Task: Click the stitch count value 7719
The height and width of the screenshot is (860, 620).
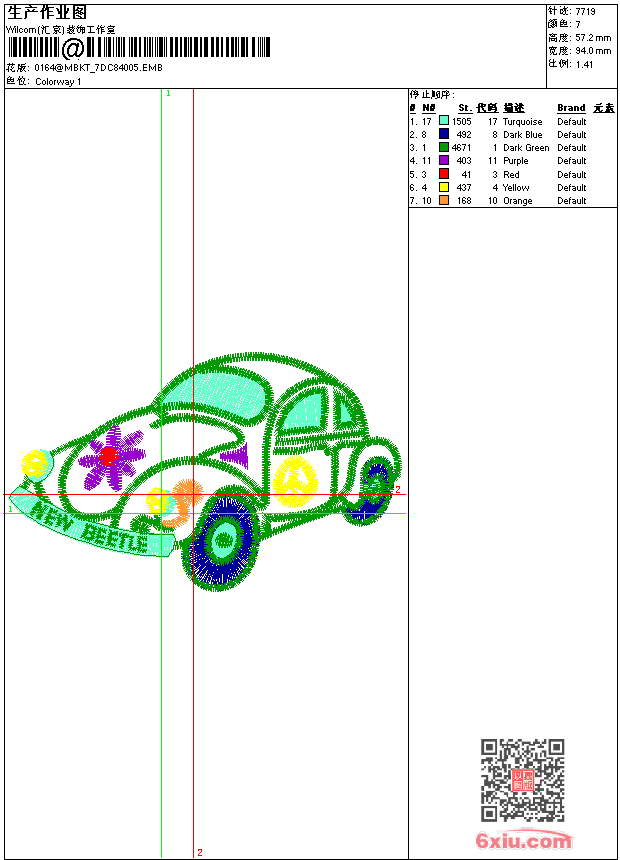Action: tap(585, 11)
